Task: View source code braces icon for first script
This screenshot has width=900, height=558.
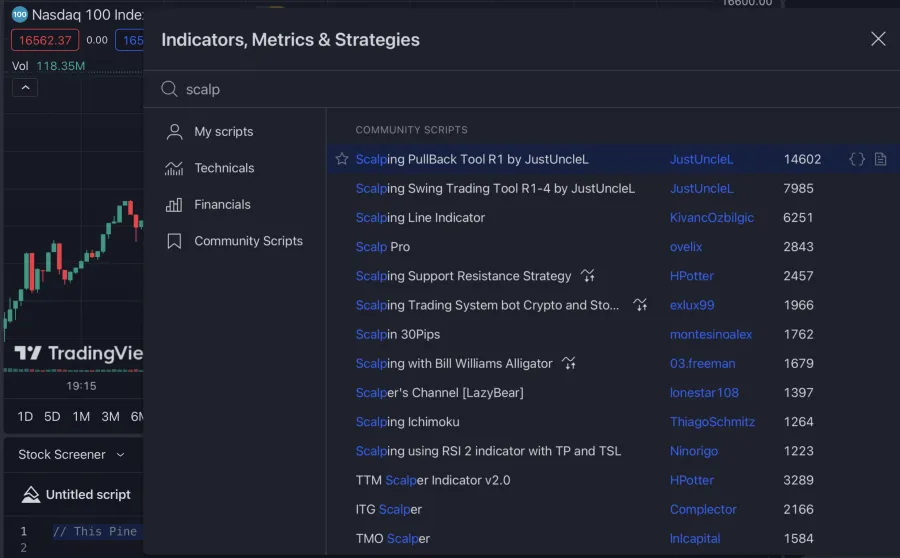Action: 857,159
